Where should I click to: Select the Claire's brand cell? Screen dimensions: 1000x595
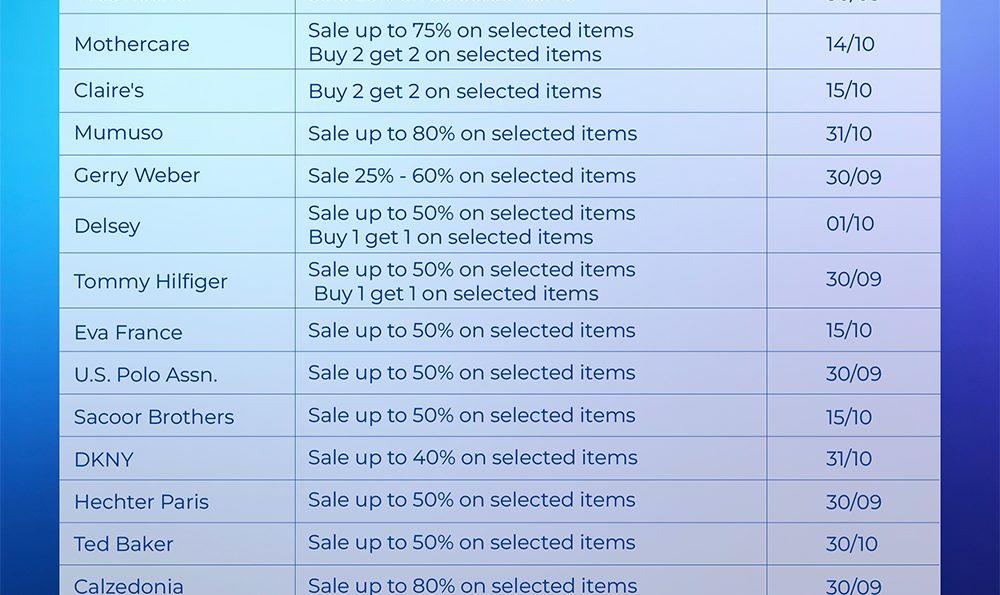(x=109, y=90)
